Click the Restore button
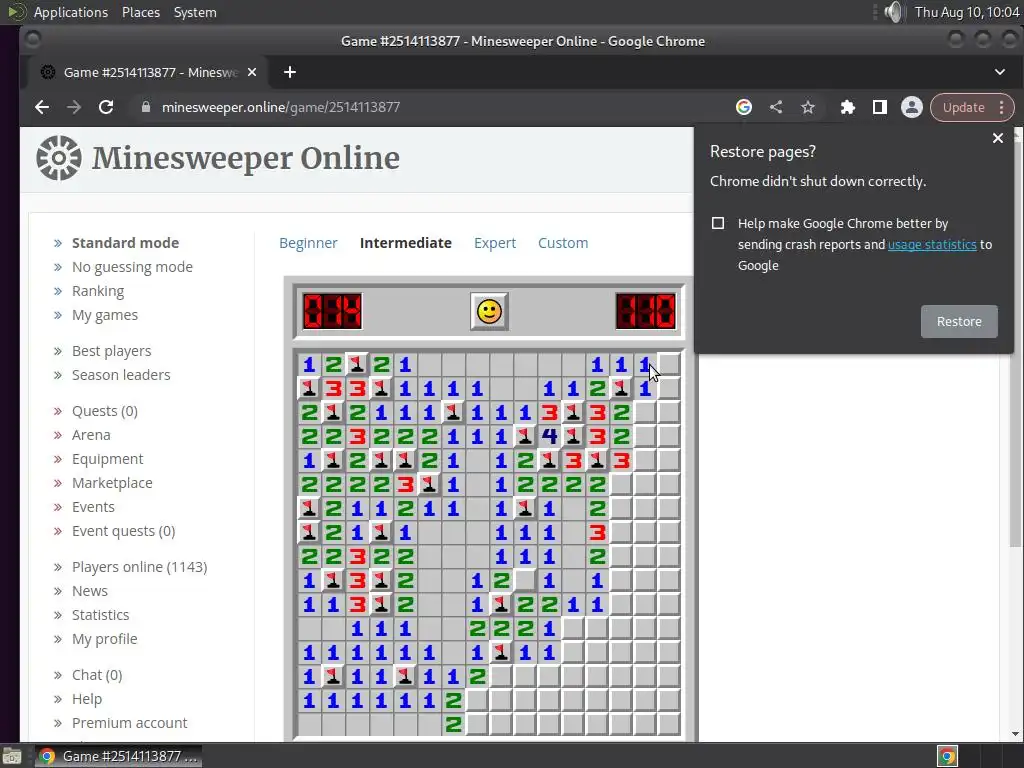This screenshot has height=768, width=1024. [959, 321]
